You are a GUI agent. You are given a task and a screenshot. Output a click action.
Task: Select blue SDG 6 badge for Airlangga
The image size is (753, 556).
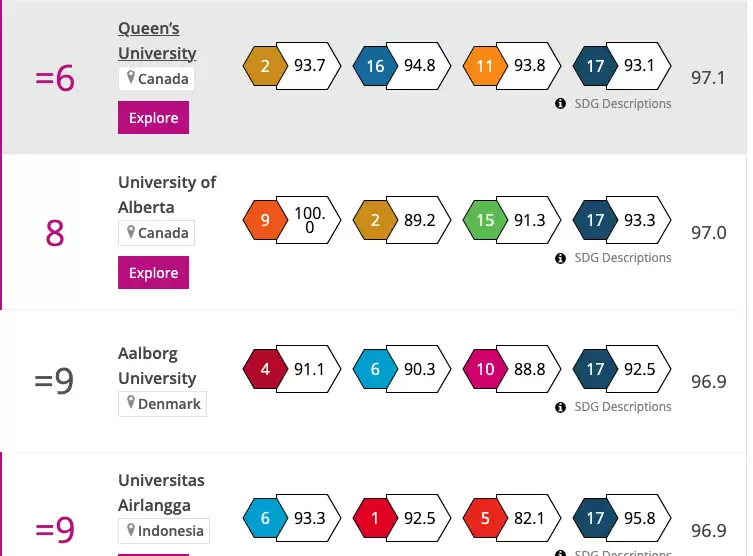click(x=265, y=518)
